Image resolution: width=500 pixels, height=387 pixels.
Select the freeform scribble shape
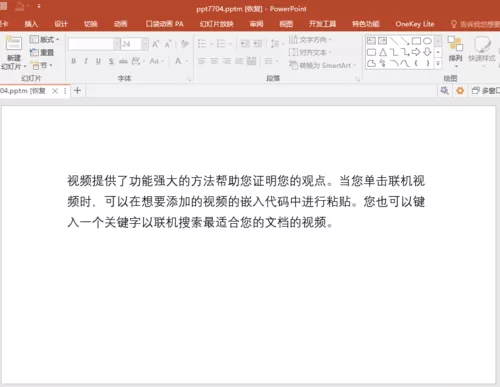click(383, 63)
